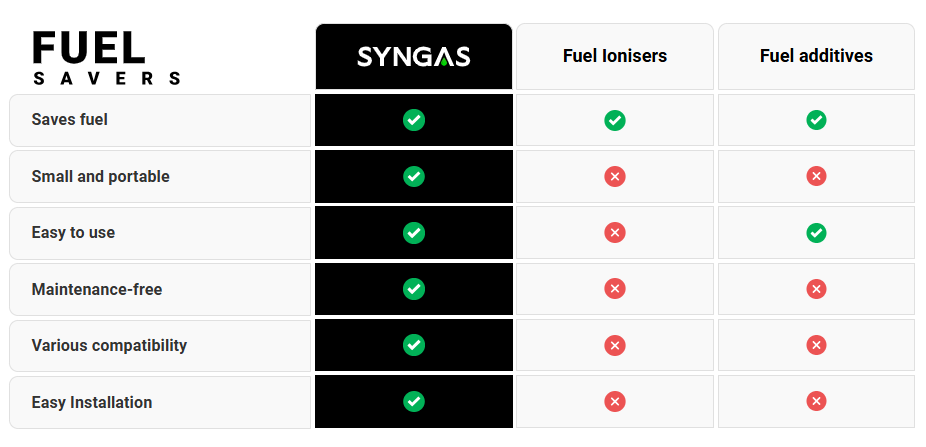Viewport: 926px width, 447px height.
Task: Click the SYNGAS logo column header
Action: (414, 56)
